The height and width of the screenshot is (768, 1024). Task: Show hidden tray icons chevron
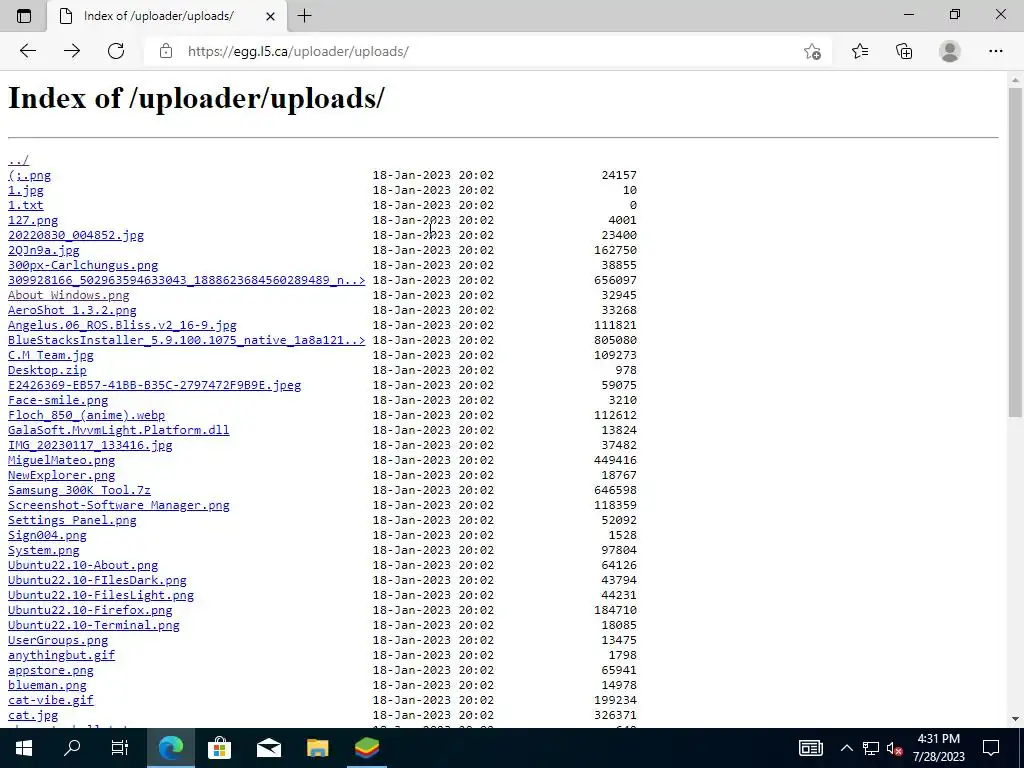click(x=846, y=748)
